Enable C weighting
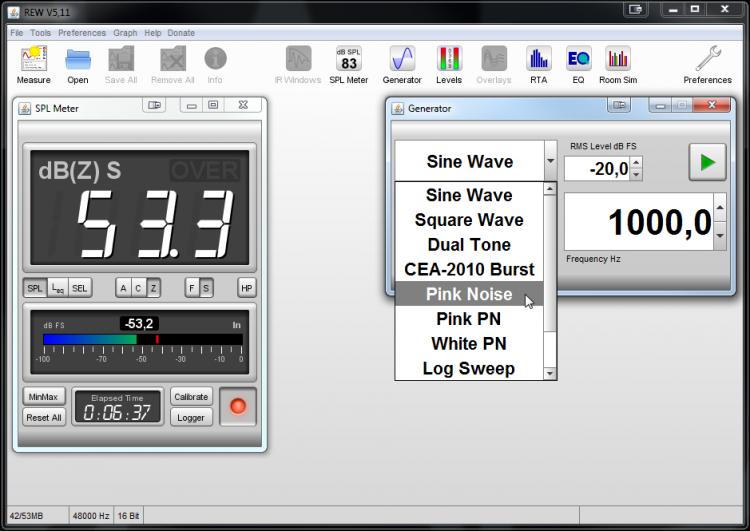Viewport: 750px width, 531px height. pos(138,288)
